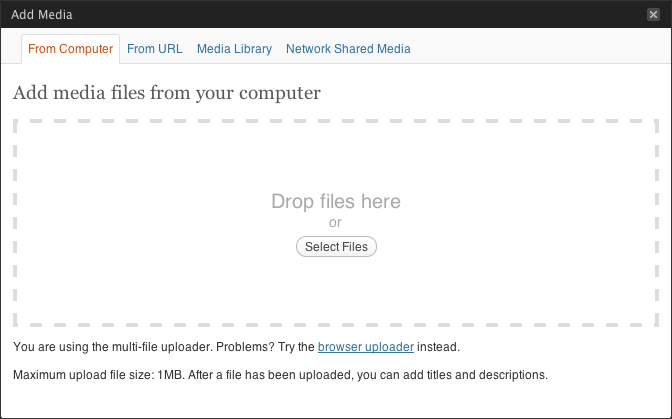Screen dimensions: 672x419
Task: Click the Select Files button
Action: 336,247
